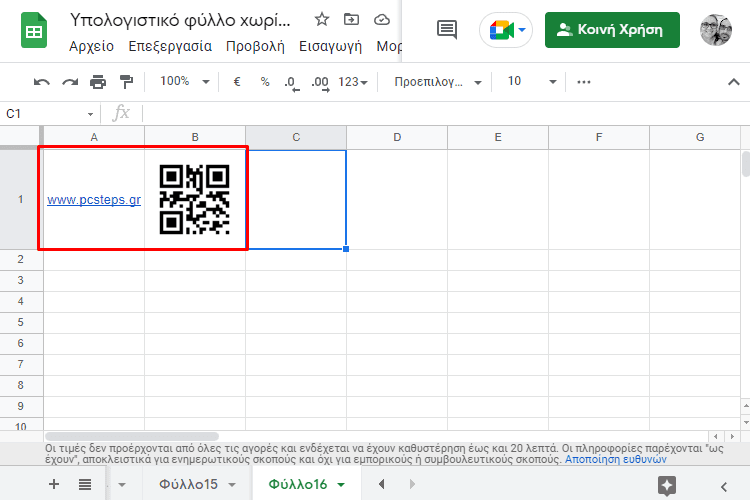Open the Google account avatar

coord(716,30)
